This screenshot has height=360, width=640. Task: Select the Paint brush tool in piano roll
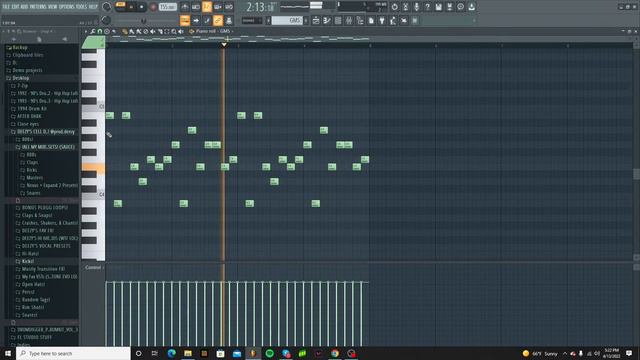[x=131, y=31]
